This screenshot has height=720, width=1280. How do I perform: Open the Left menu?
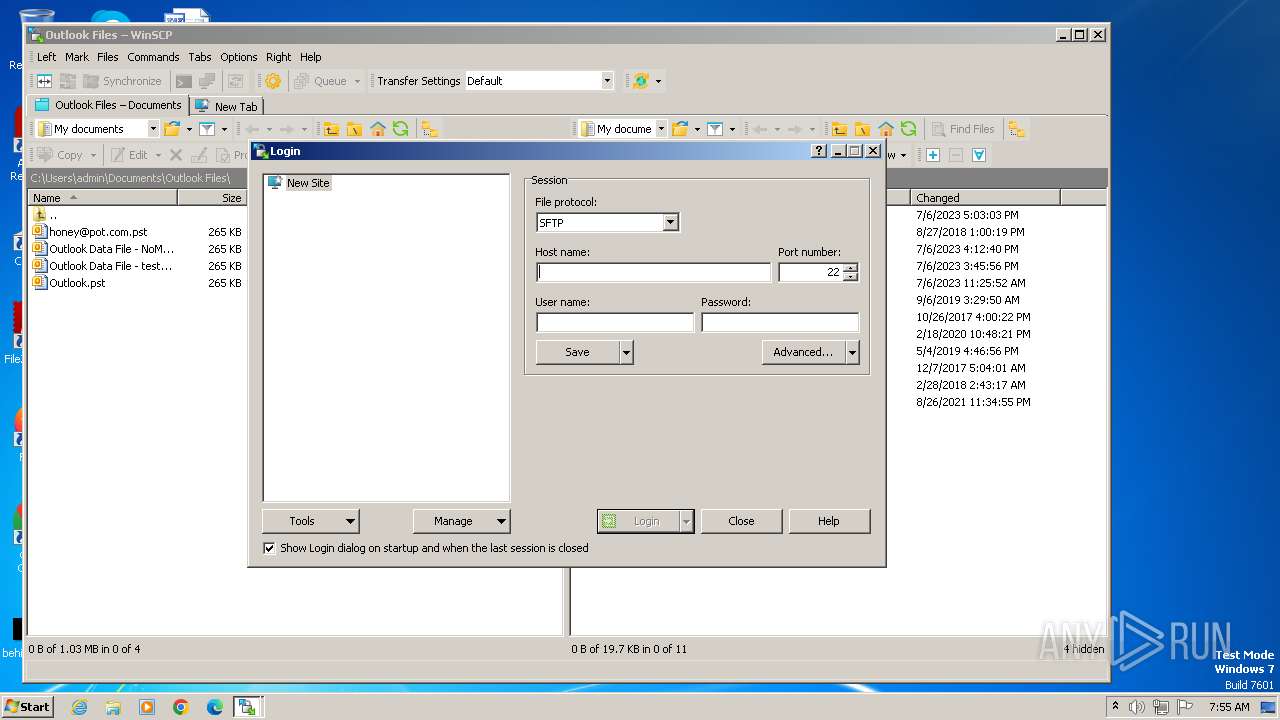[x=47, y=57]
